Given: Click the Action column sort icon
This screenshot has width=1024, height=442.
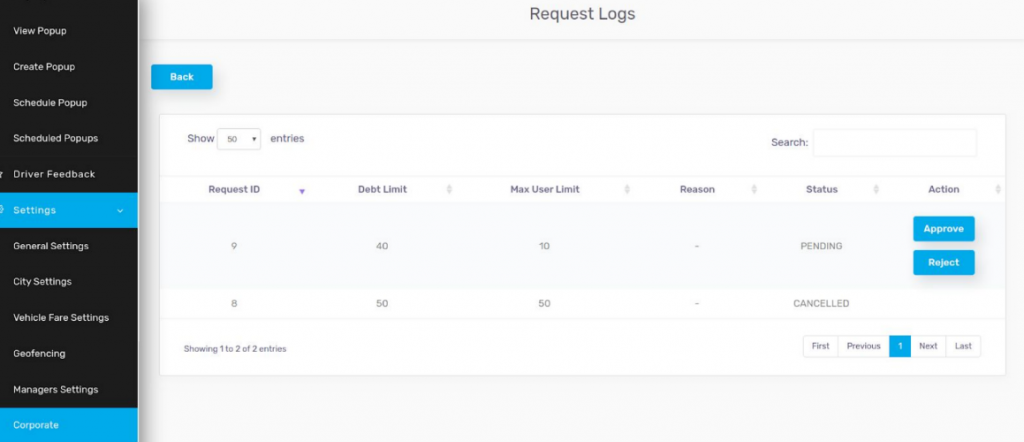Looking at the screenshot, I should pos(997,190).
